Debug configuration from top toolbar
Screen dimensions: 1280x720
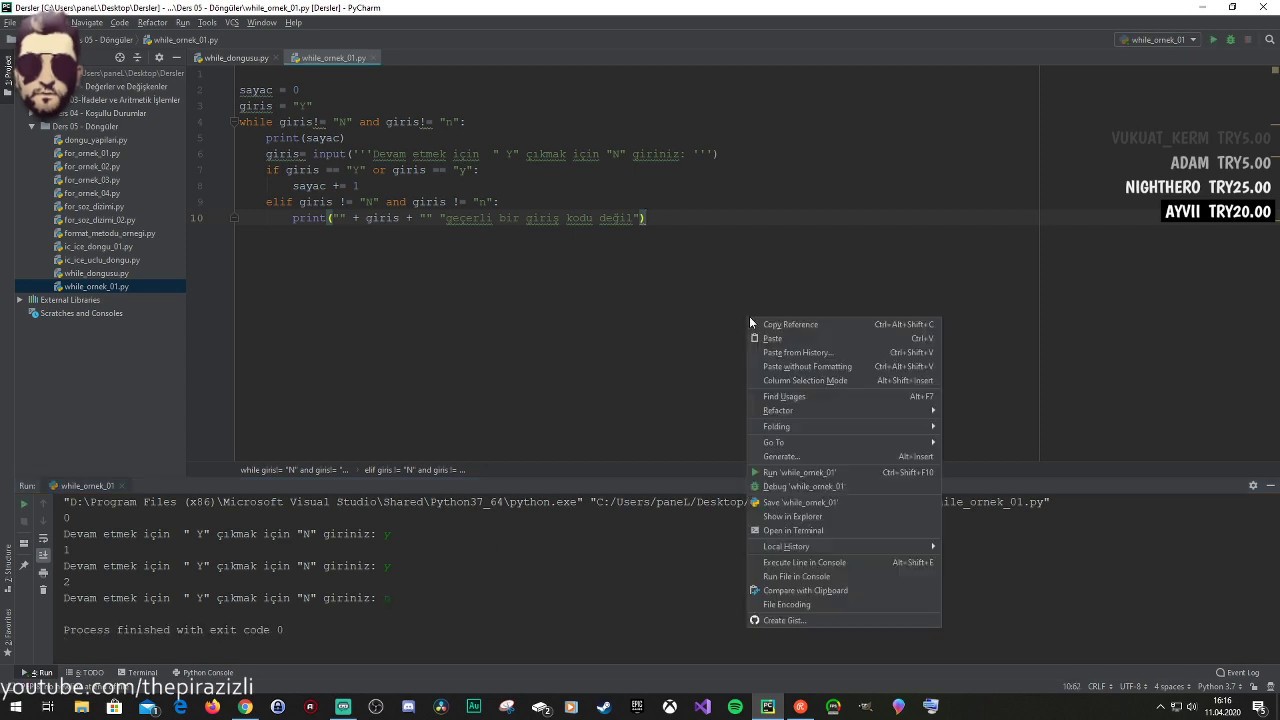pyautogui.click(x=1230, y=40)
